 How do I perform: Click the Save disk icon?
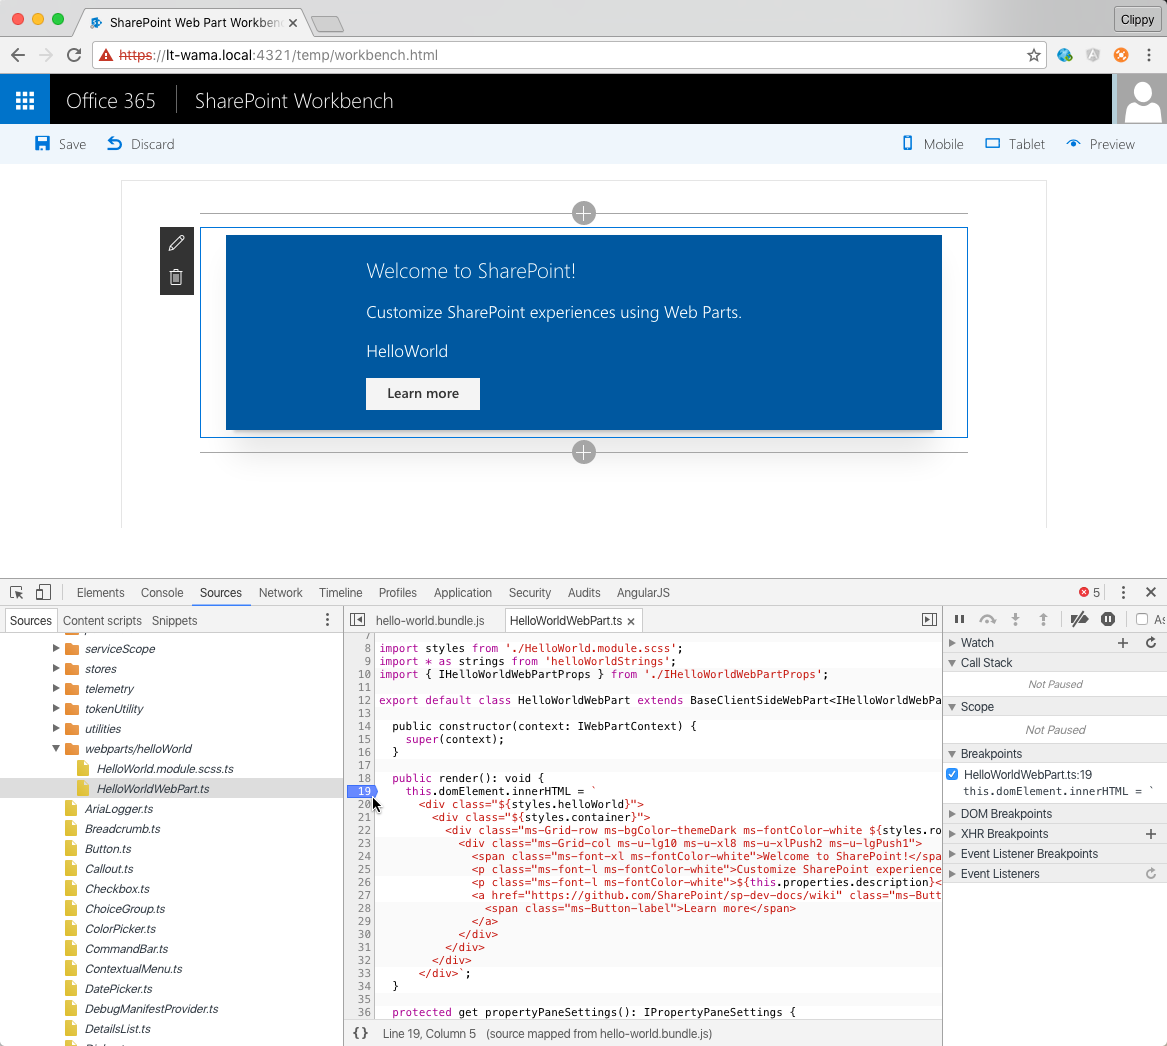point(42,144)
